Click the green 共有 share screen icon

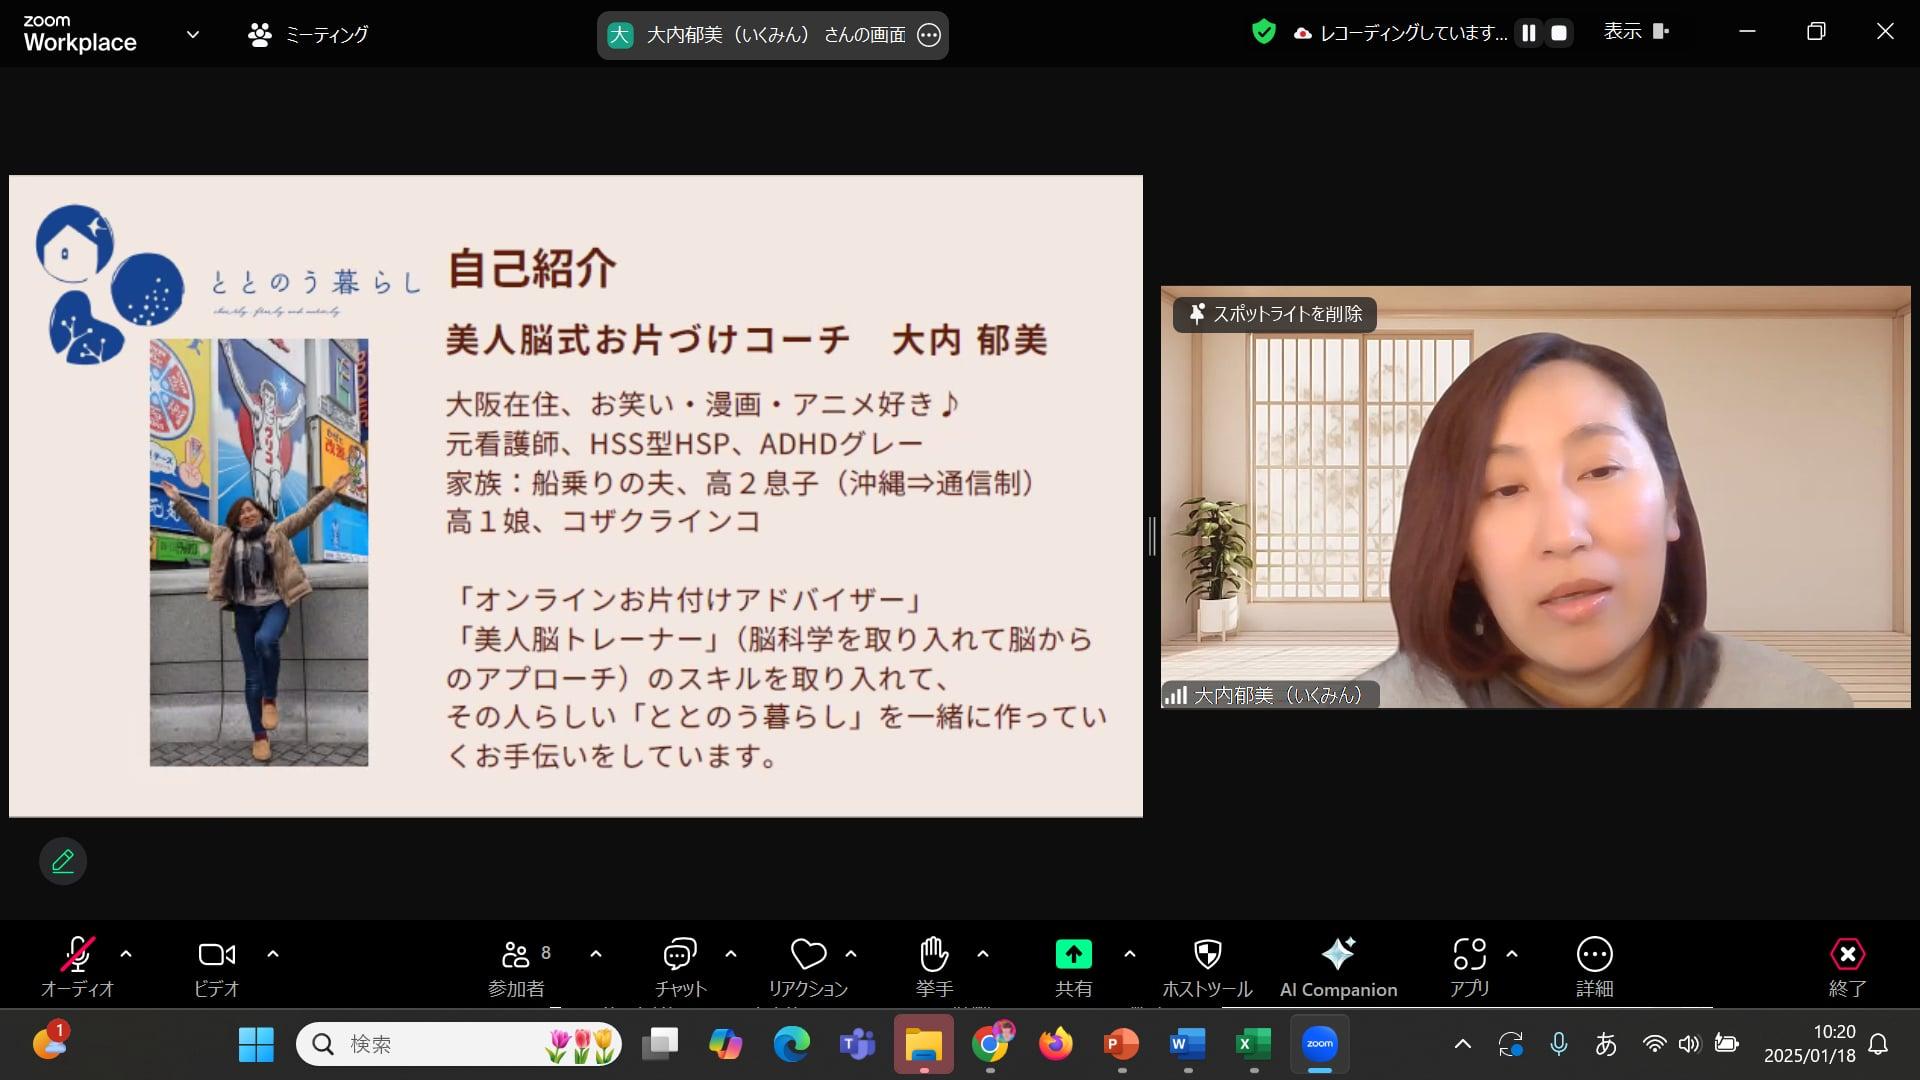tap(1073, 955)
